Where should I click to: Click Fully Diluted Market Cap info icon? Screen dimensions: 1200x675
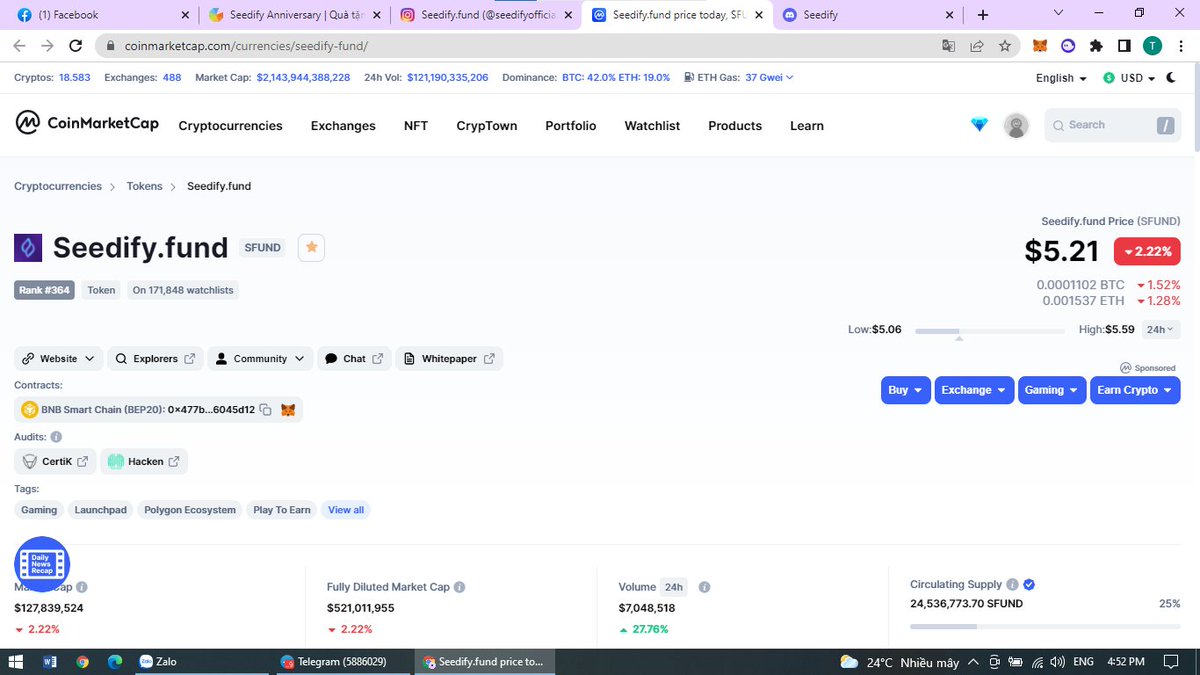(x=459, y=587)
